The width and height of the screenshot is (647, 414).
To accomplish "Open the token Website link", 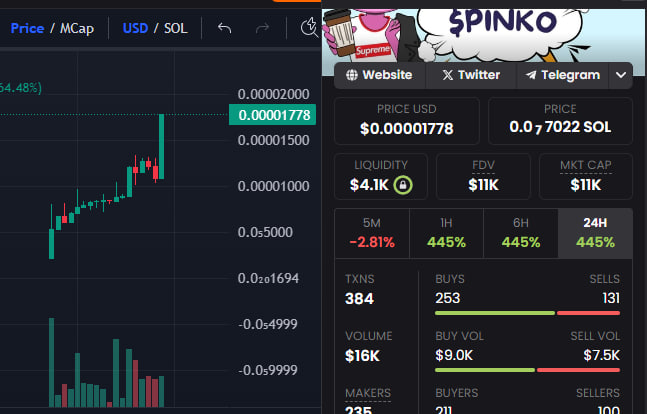I will [x=380, y=75].
